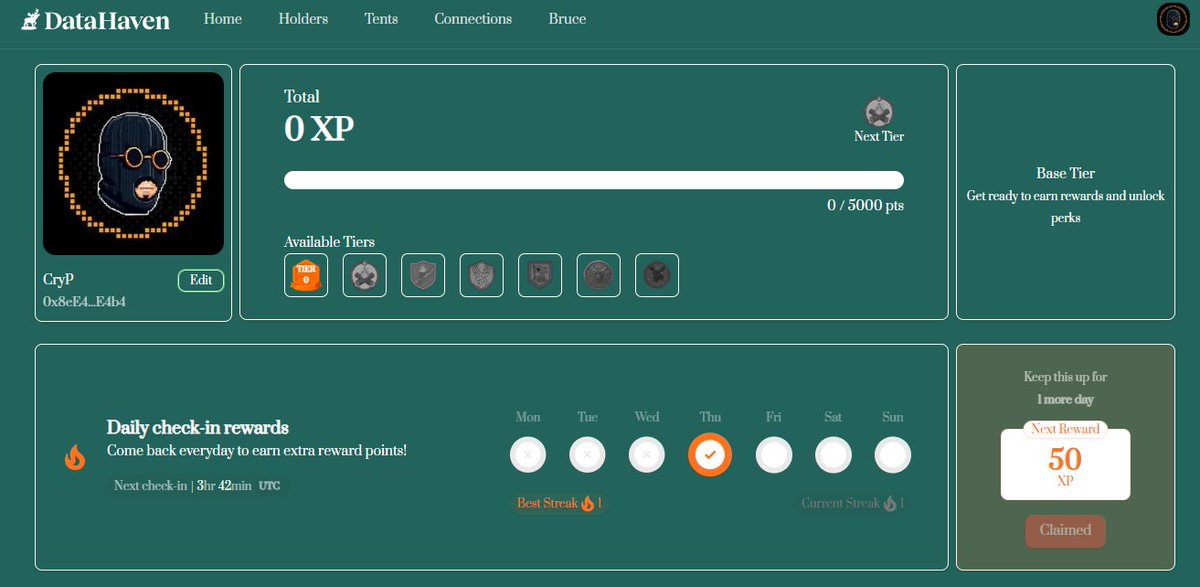Open the second tier shield badge
Screen dimensions: 1200x587
(x=364, y=274)
